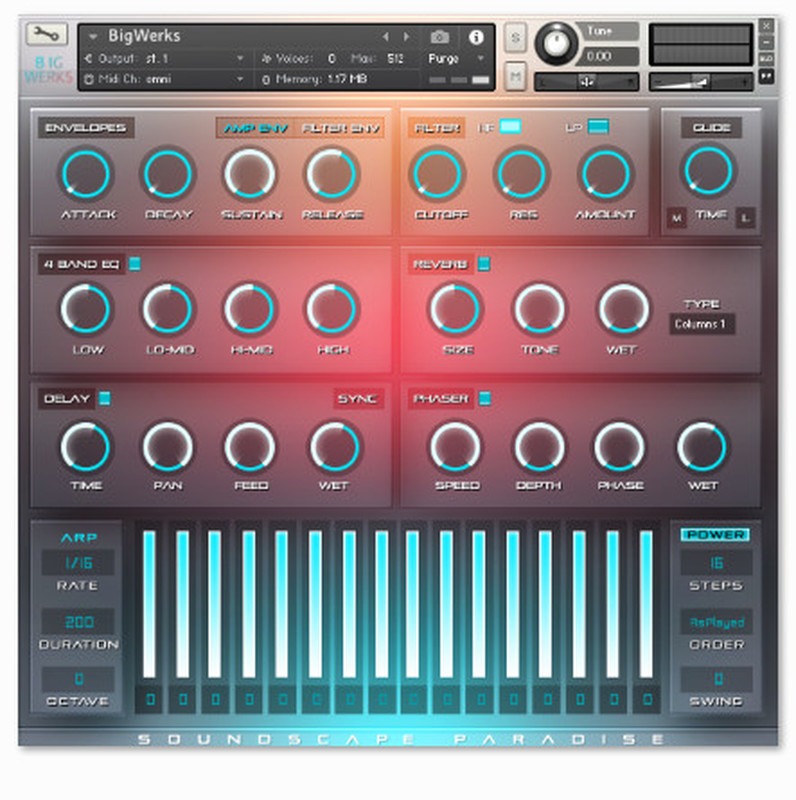Toggle the HP filter switch
The image size is (796, 800).
pyautogui.click(x=510, y=127)
